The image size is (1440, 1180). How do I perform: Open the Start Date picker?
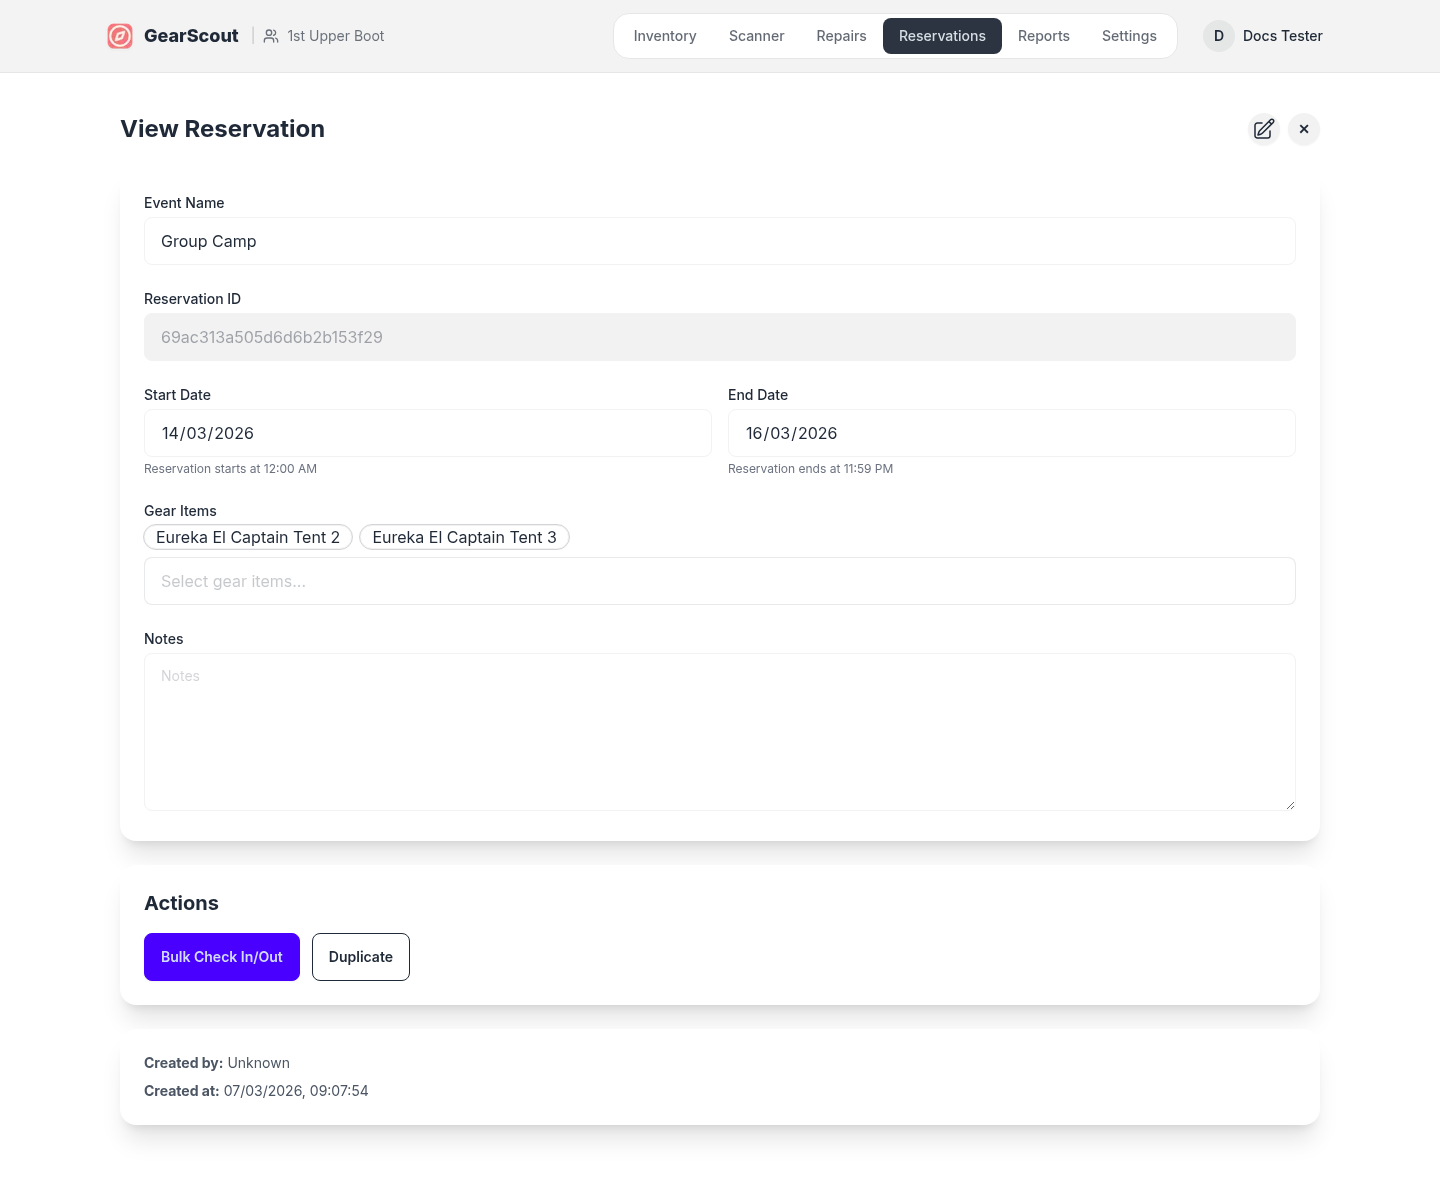427,433
